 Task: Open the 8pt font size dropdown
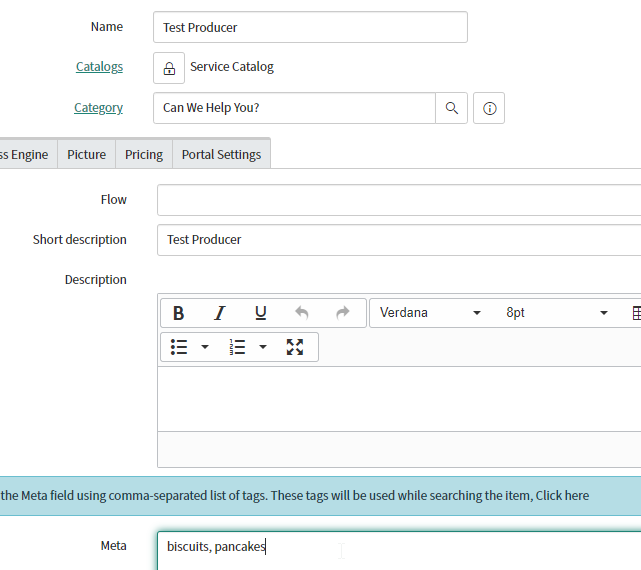(556, 313)
